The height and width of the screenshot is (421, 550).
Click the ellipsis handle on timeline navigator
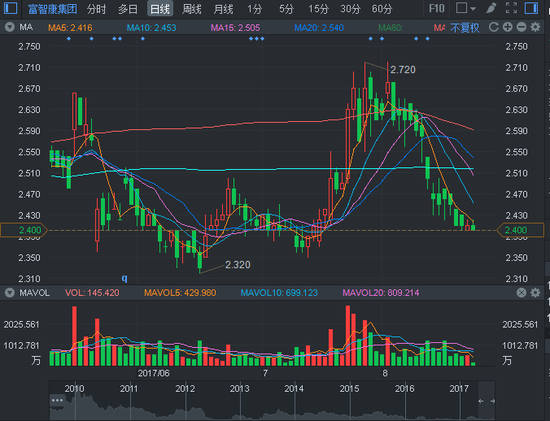click(x=57, y=400)
